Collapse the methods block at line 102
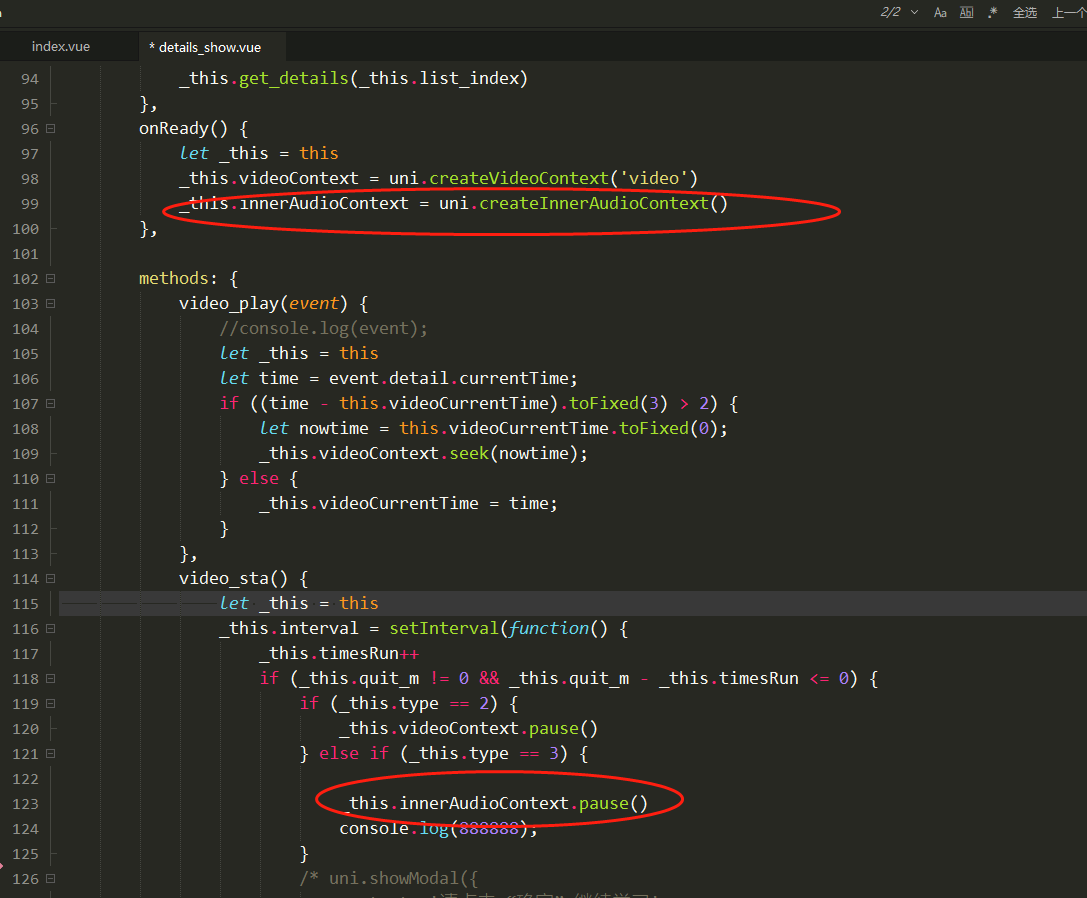 point(50,278)
